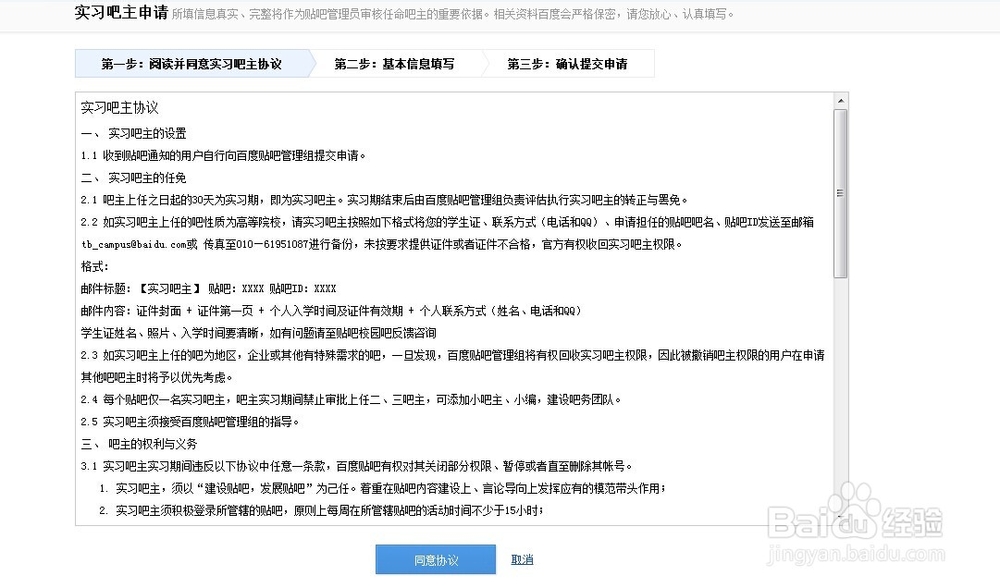Image resolution: width=1000 pixels, height=588 pixels.
Task: Click list item 2 about 活动时间不少于15小时
Action: tap(321, 510)
